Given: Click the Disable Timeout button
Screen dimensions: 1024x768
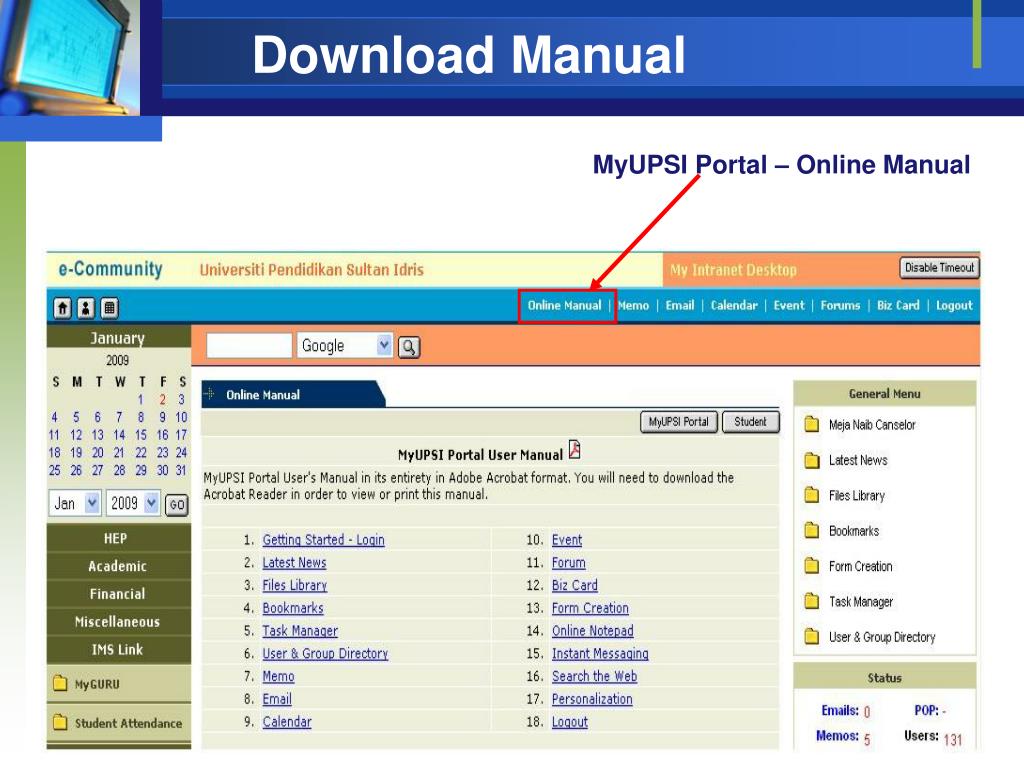Looking at the screenshot, I should point(939,268).
